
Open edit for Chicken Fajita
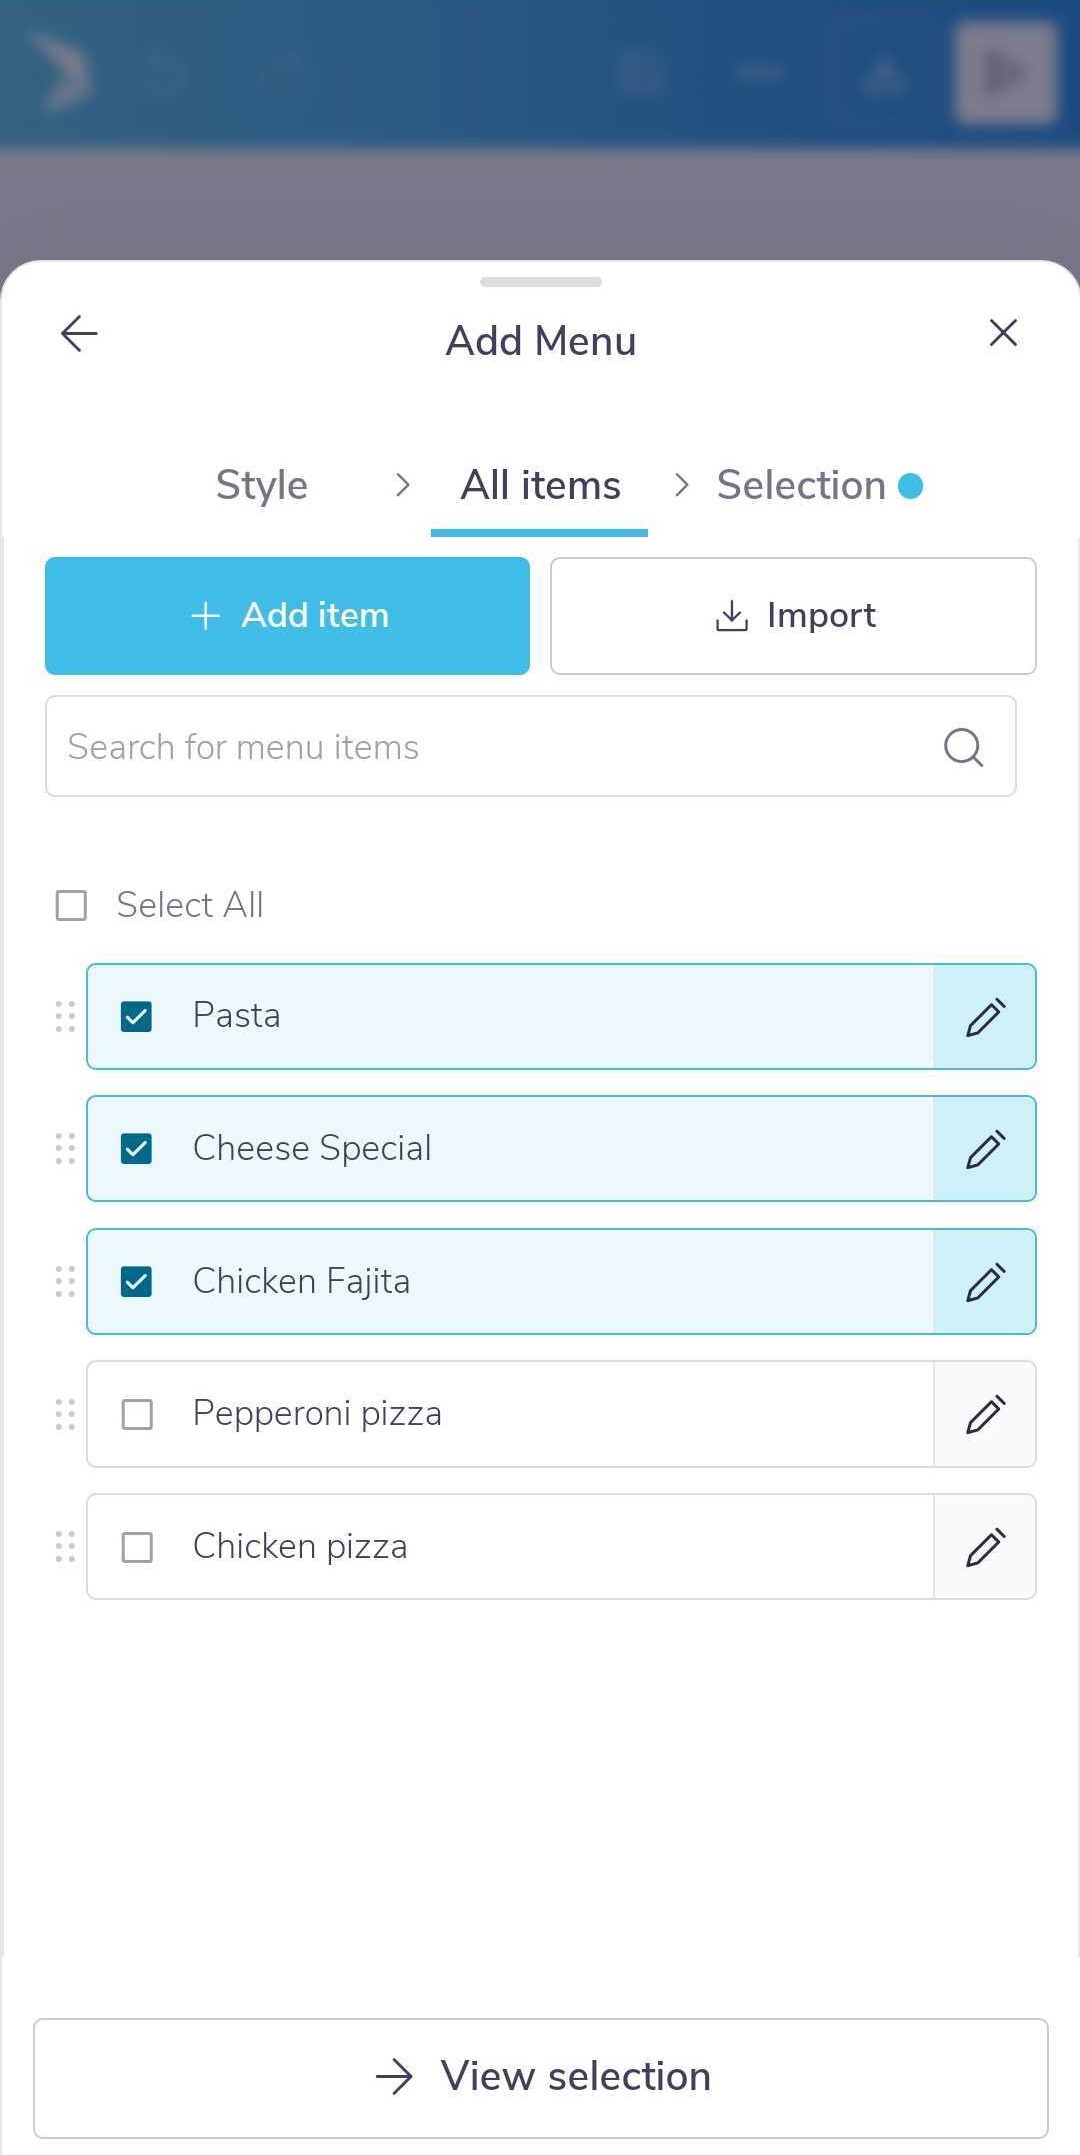[985, 1282]
